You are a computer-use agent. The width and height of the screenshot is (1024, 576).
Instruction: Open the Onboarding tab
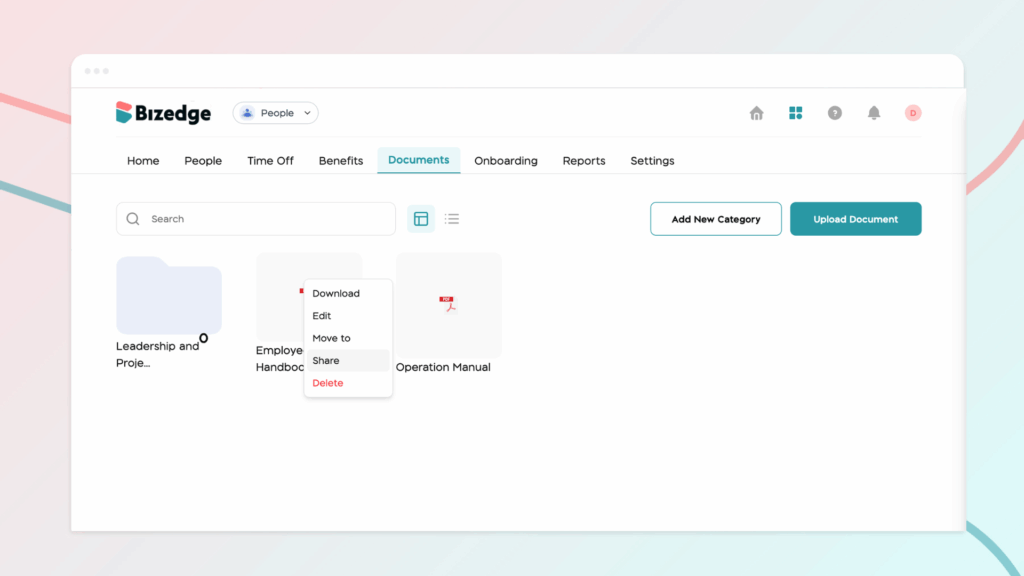tap(505, 161)
